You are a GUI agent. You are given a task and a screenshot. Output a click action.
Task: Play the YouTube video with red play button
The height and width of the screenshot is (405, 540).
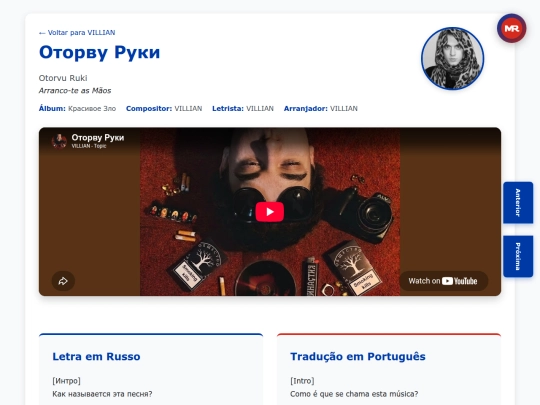(x=270, y=211)
